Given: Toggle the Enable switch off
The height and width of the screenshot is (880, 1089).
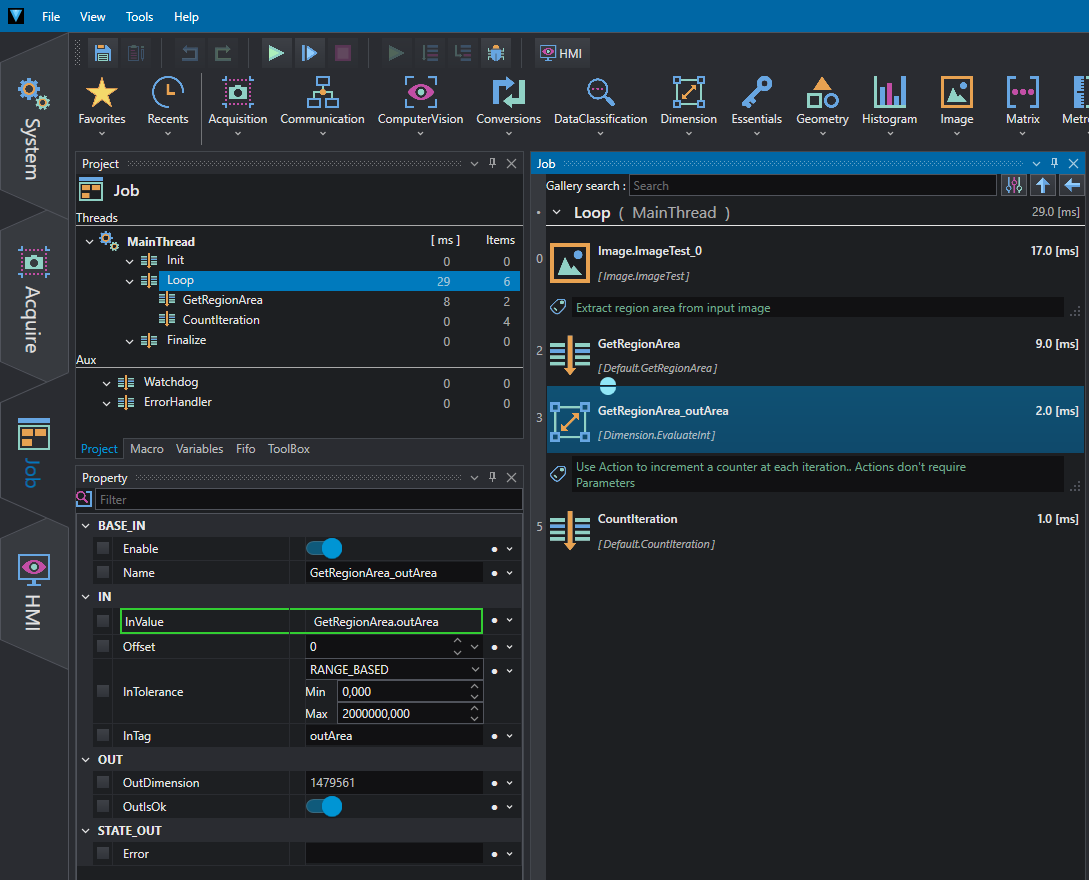Looking at the screenshot, I should [x=324, y=549].
